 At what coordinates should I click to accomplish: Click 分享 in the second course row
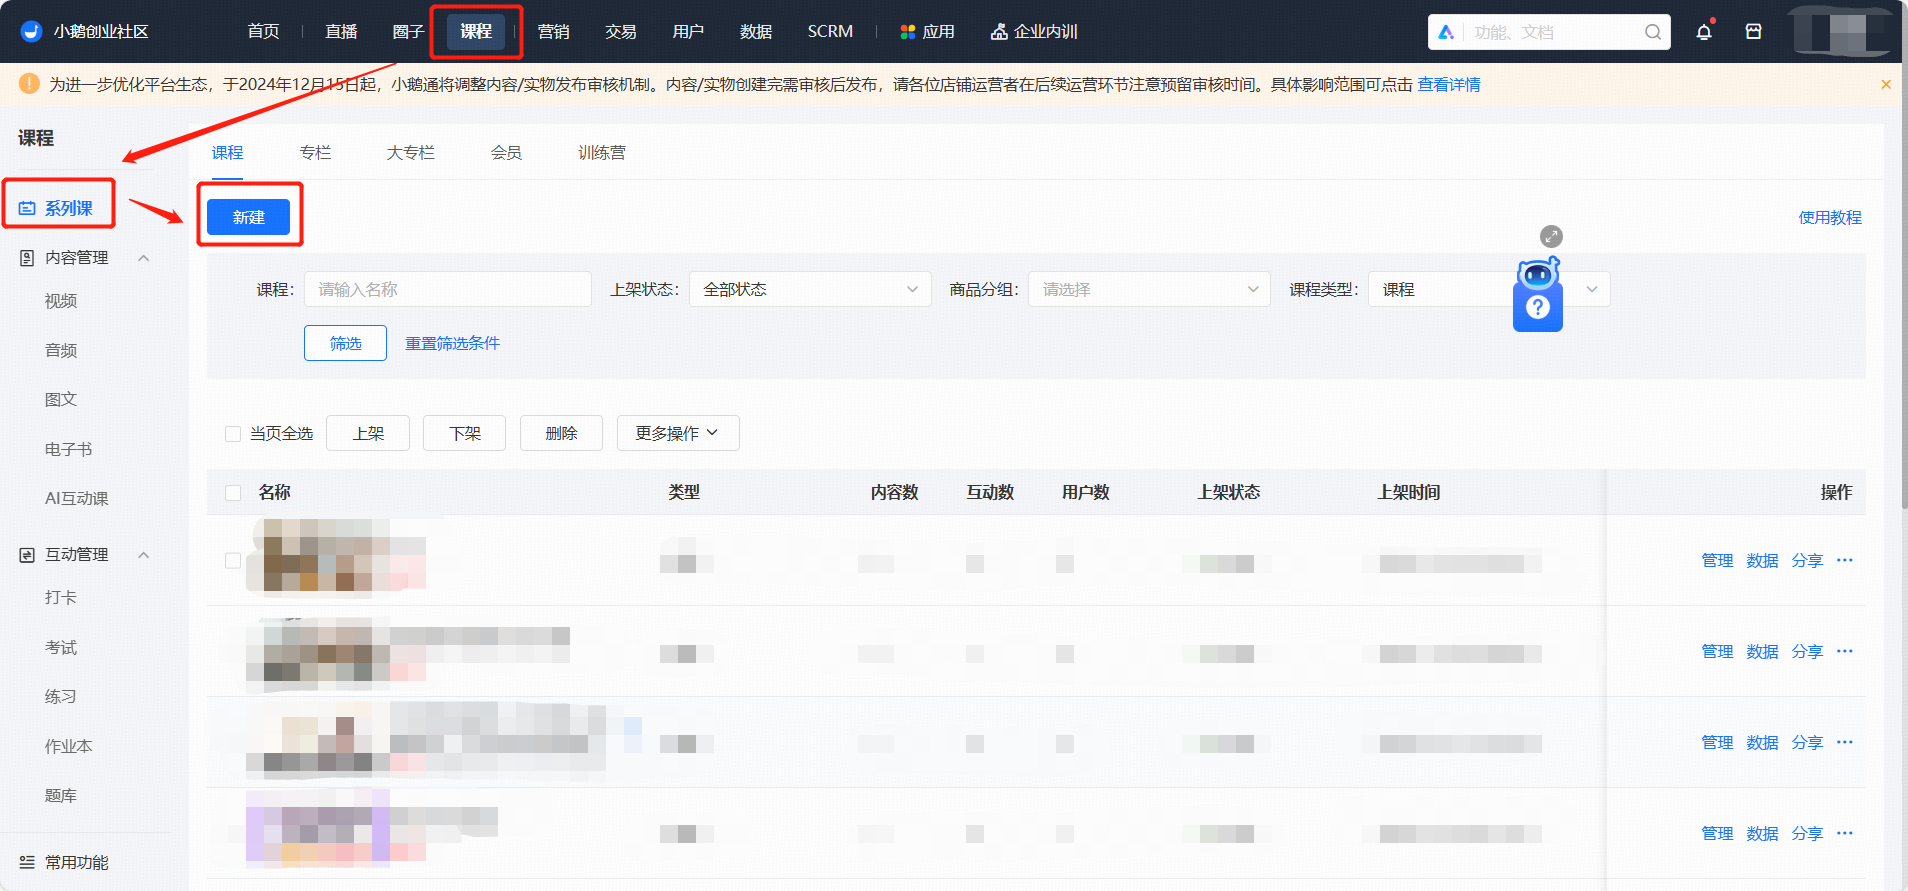pyautogui.click(x=1807, y=651)
